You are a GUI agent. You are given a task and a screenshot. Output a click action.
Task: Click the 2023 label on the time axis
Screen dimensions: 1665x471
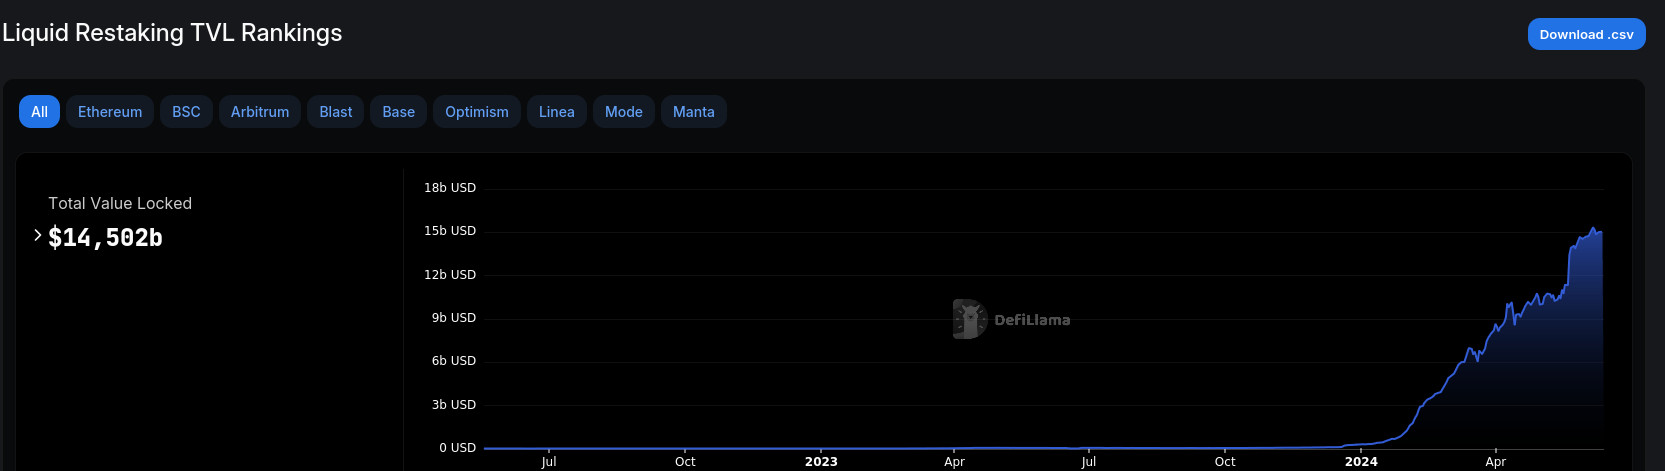(x=821, y=461)
